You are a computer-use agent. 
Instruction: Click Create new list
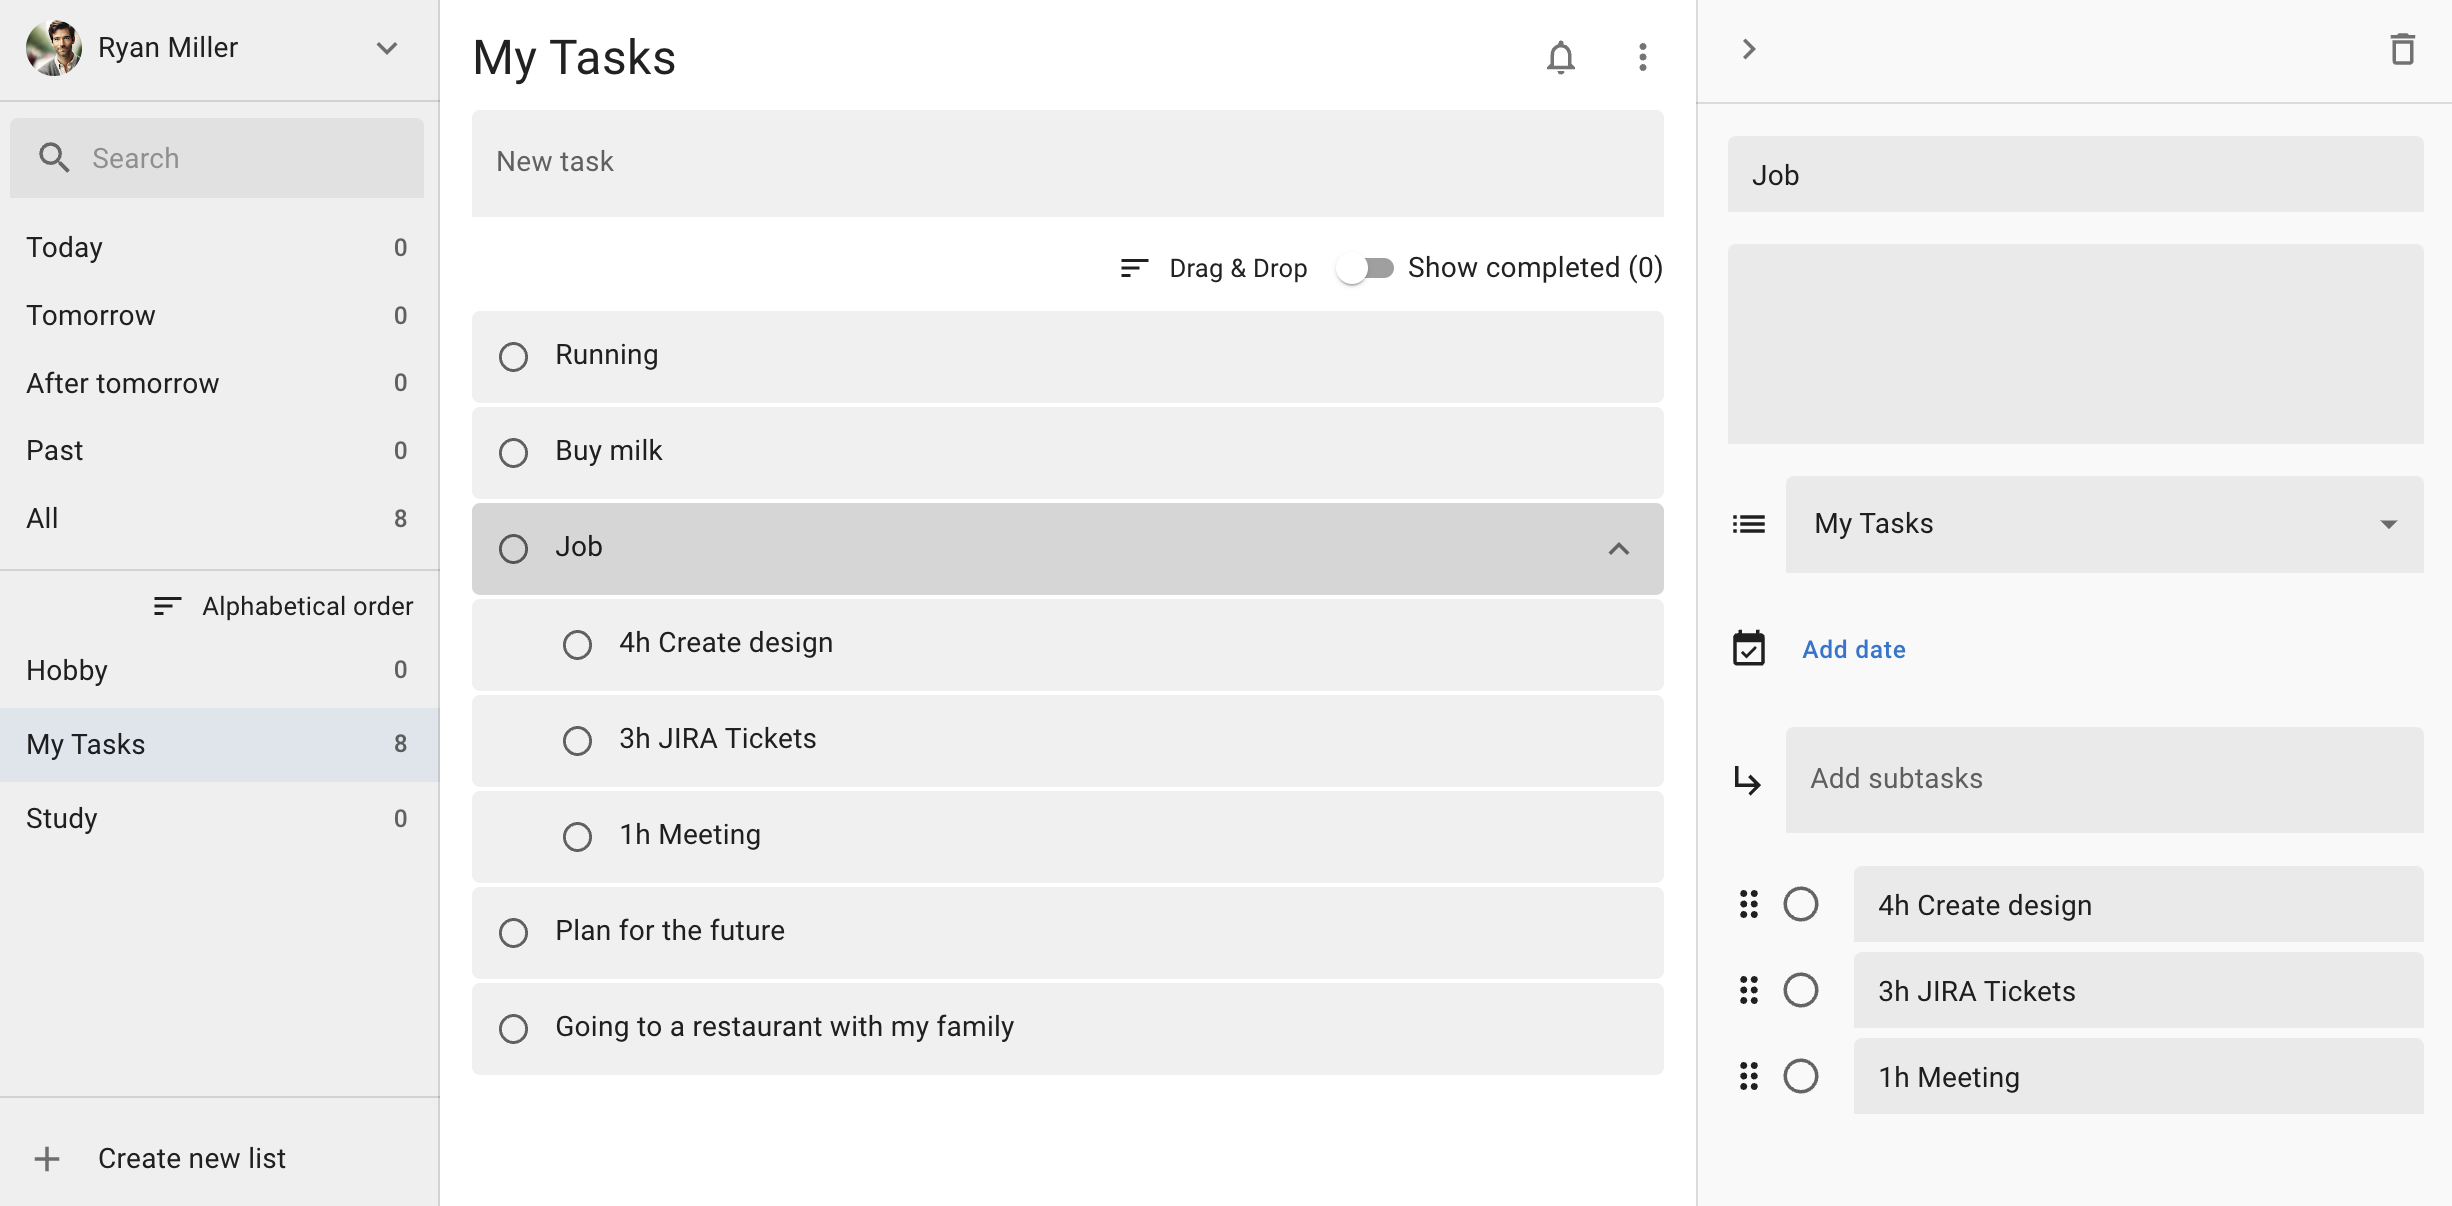191,1158
